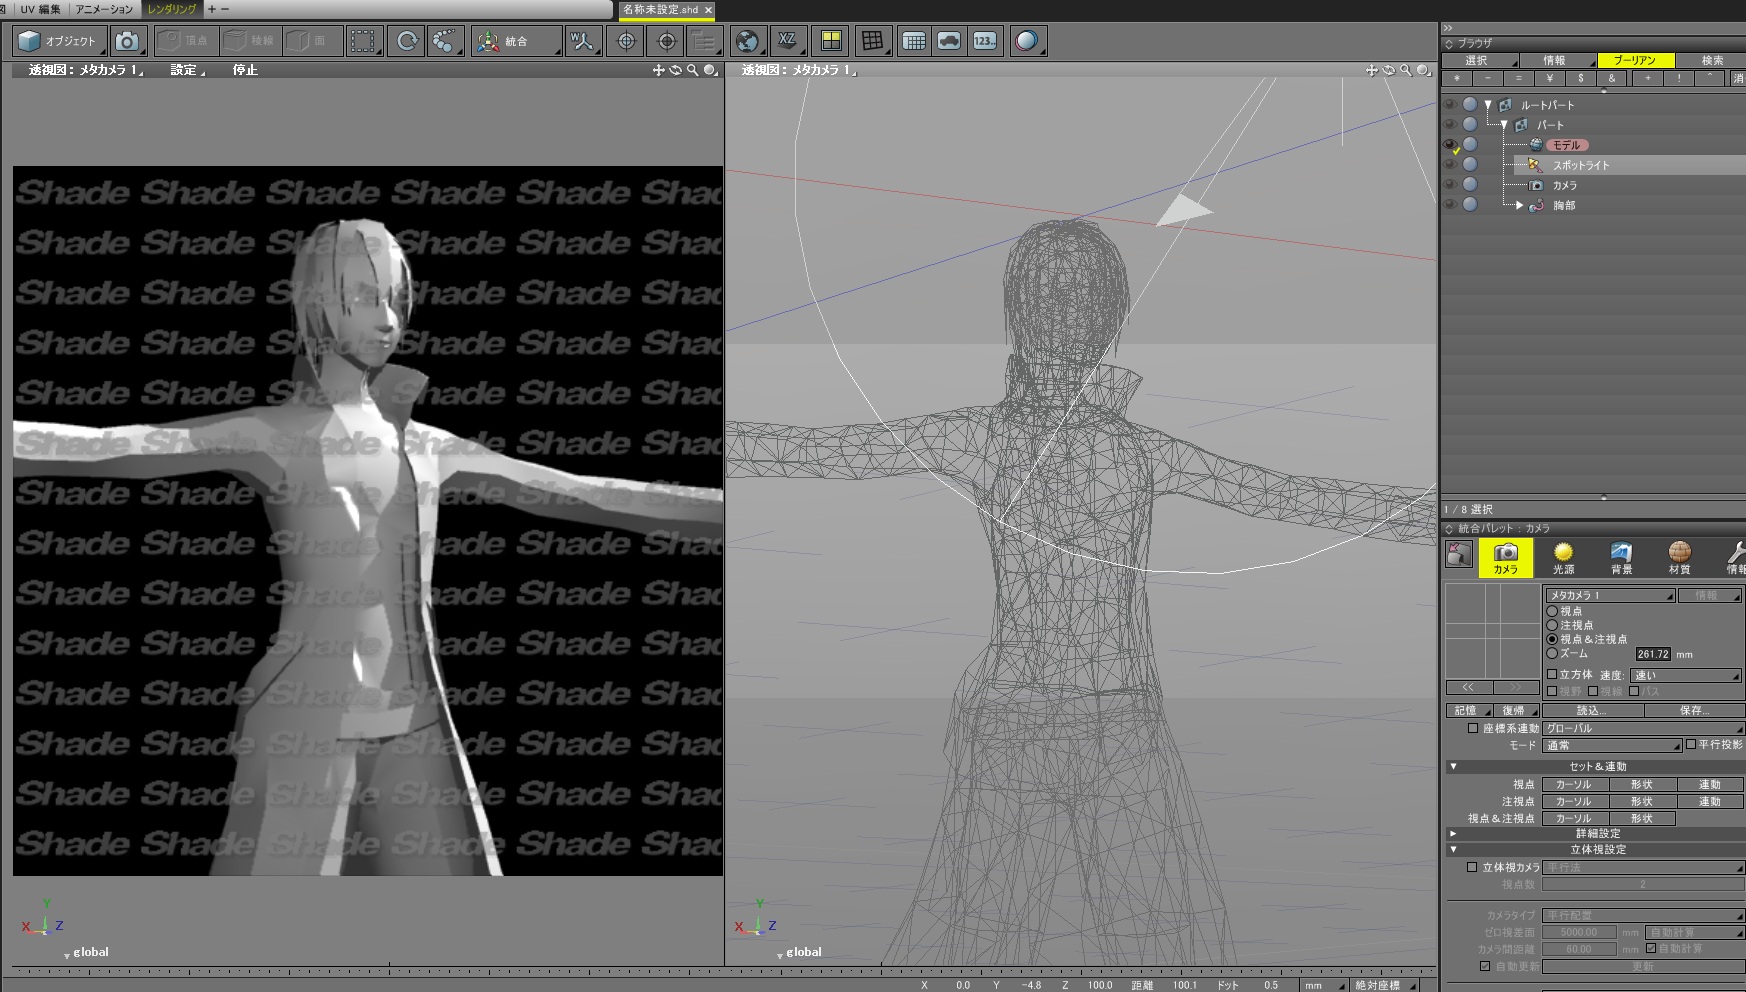Click the camera icon in the top toolbar
The image size is (1746, 992).
[x=127, y=41]
